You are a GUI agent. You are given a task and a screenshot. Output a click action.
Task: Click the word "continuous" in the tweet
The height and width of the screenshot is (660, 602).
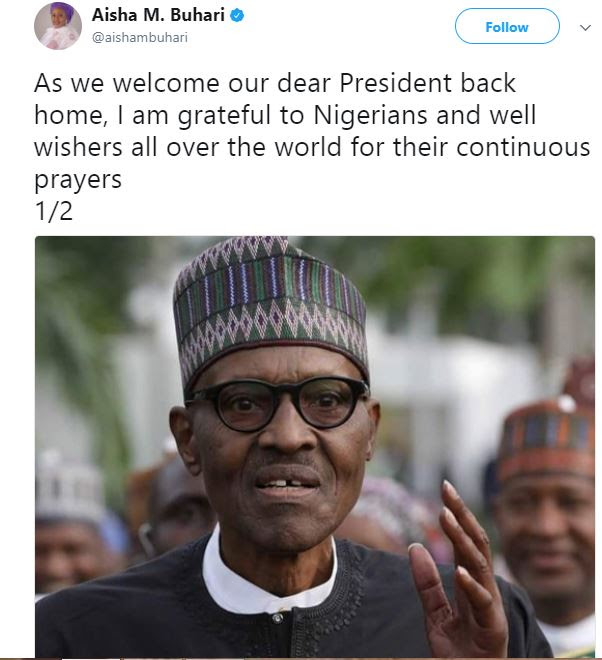click(523, 147)
